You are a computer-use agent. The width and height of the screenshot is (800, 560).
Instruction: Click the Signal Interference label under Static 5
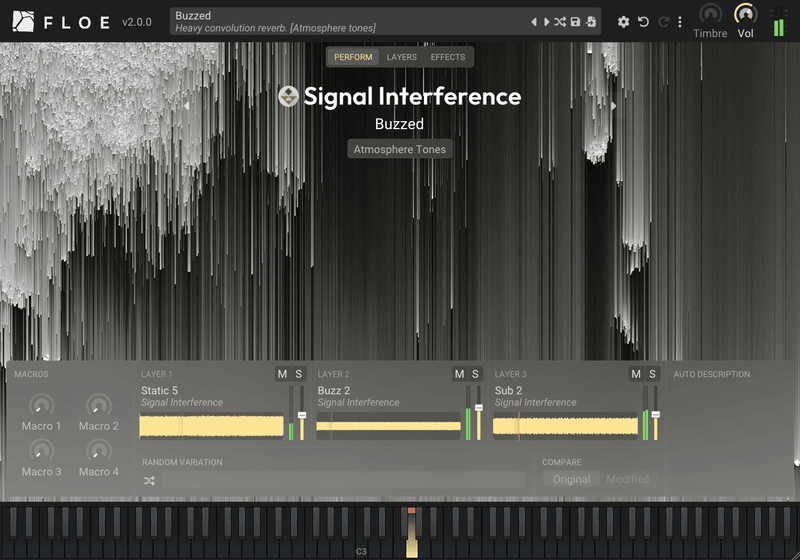(182, 402)
